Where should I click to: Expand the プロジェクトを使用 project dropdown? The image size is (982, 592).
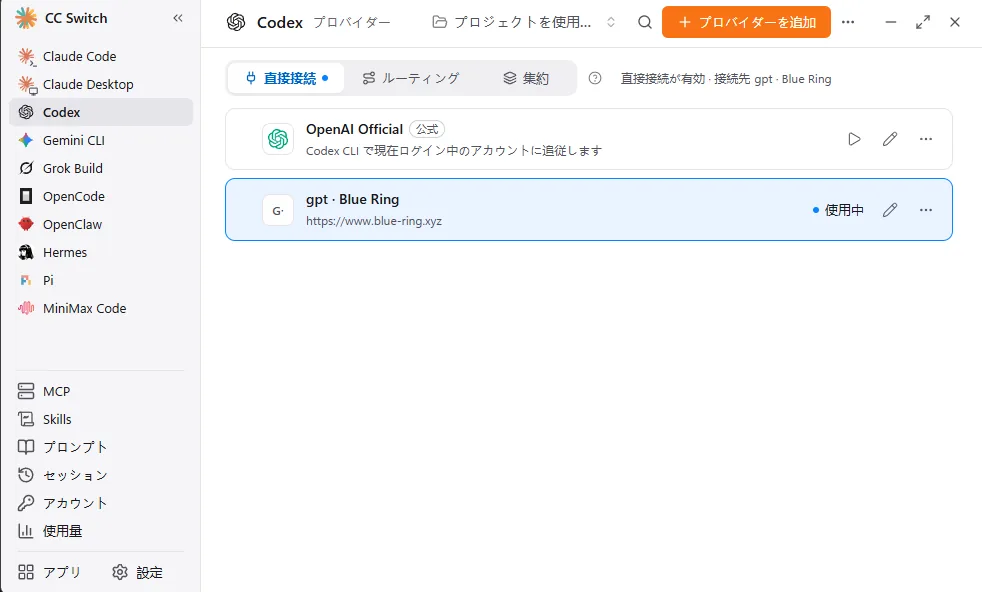click(524, 22)
